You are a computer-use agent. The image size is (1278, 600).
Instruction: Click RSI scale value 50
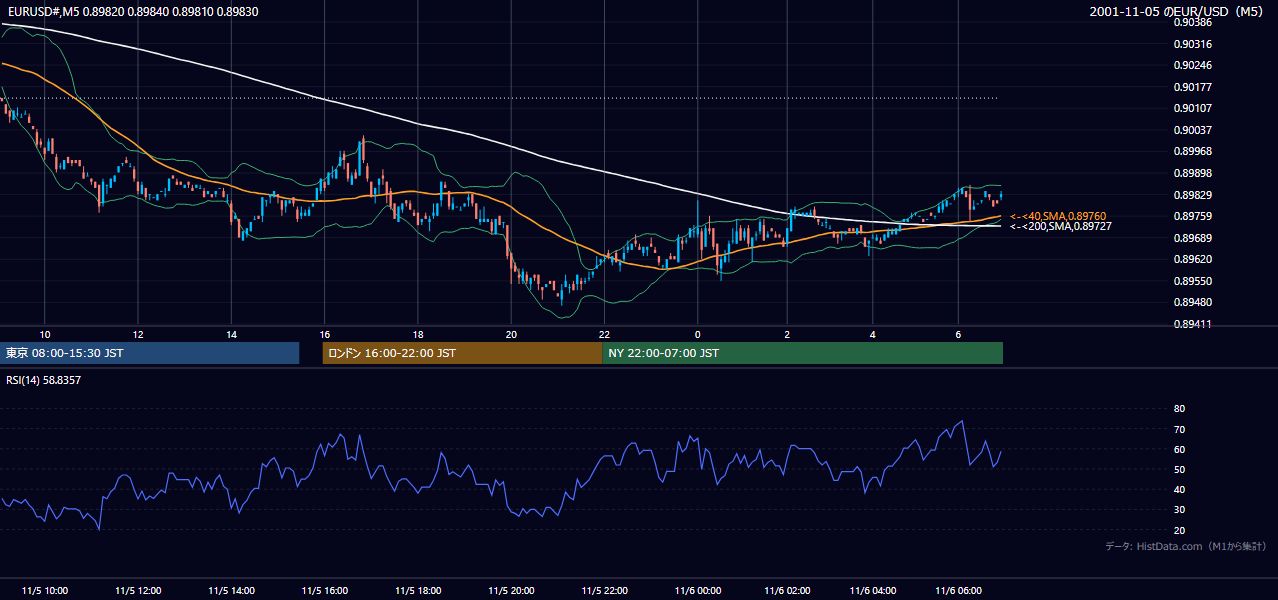(x=1179, y=469)
